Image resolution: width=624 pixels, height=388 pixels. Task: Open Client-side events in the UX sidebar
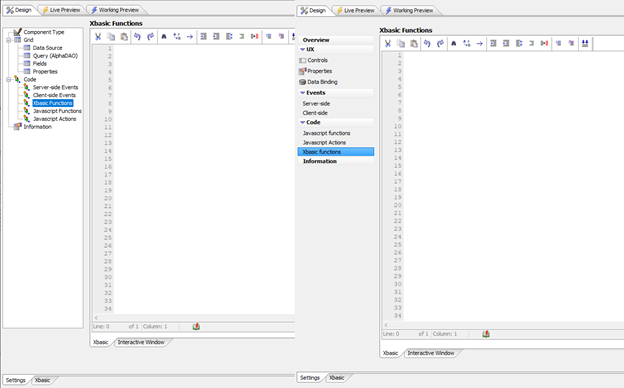[315, 113]
